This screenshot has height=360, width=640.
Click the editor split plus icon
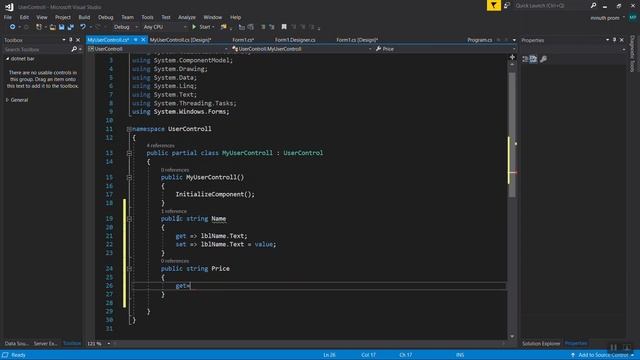512,57
